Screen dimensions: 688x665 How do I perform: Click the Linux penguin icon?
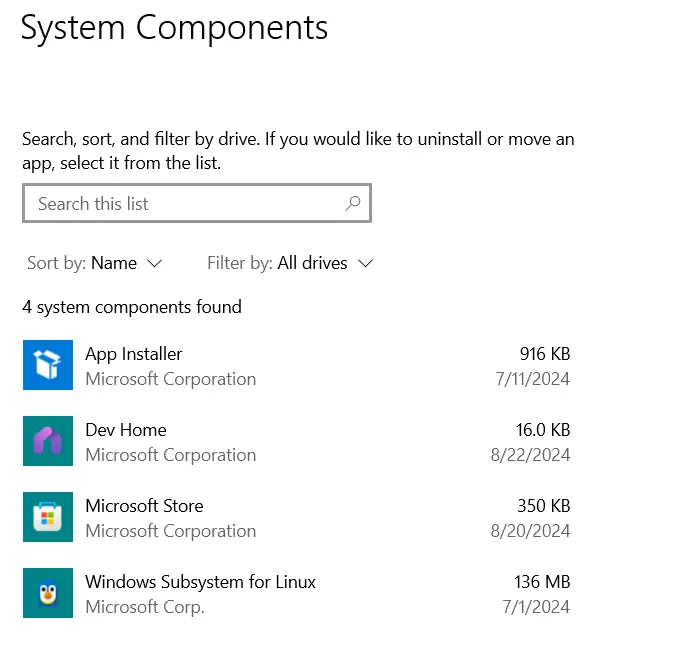(48, 593)
